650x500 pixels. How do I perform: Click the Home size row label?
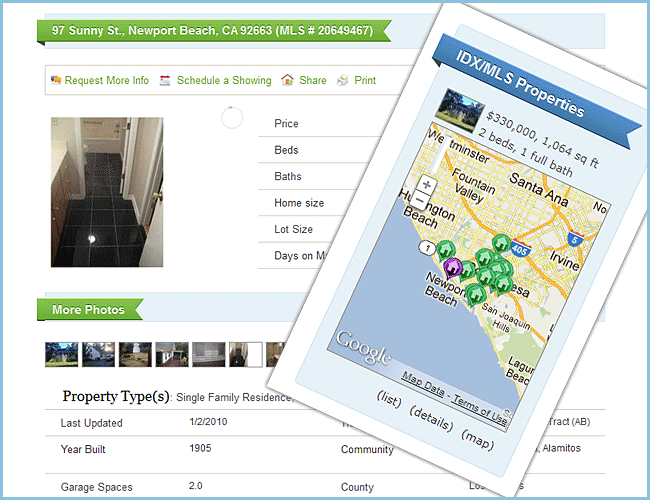click(299, 203)
